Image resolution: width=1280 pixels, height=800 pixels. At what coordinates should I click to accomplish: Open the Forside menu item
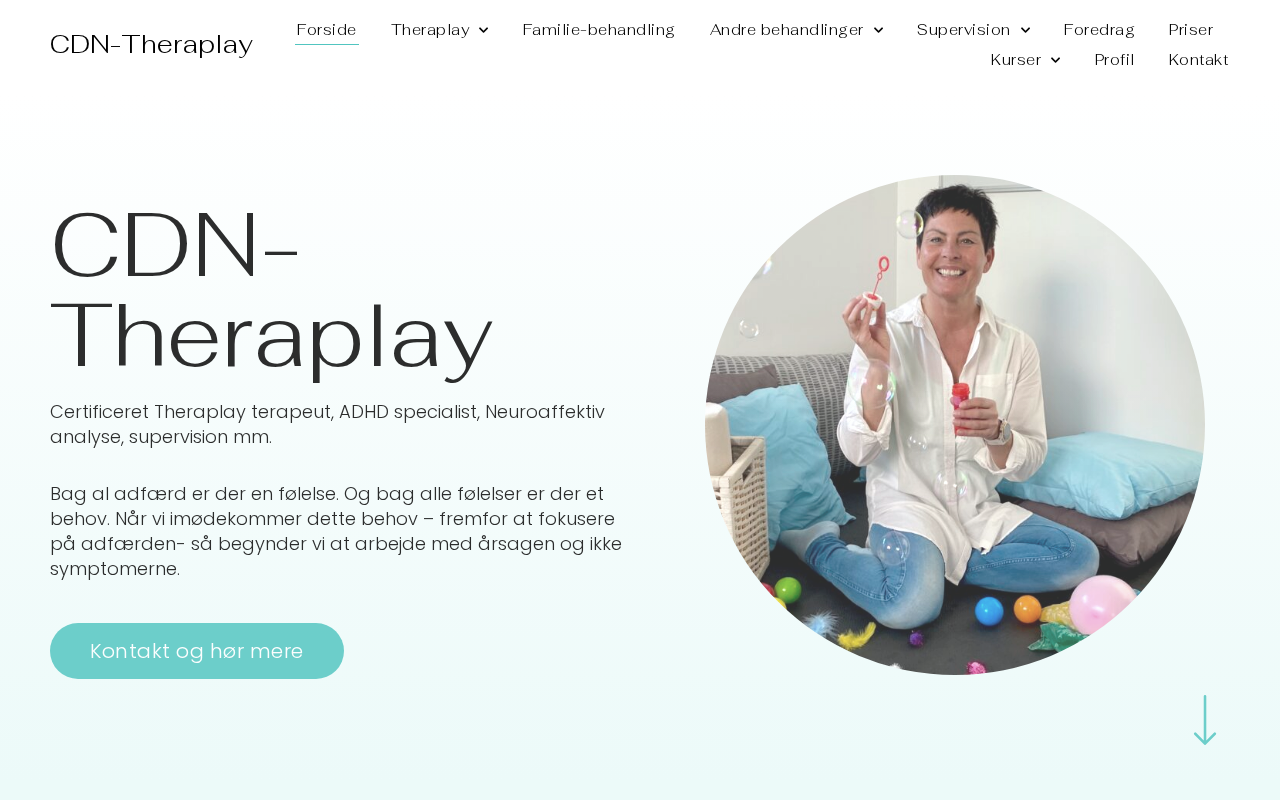[327, 30]
